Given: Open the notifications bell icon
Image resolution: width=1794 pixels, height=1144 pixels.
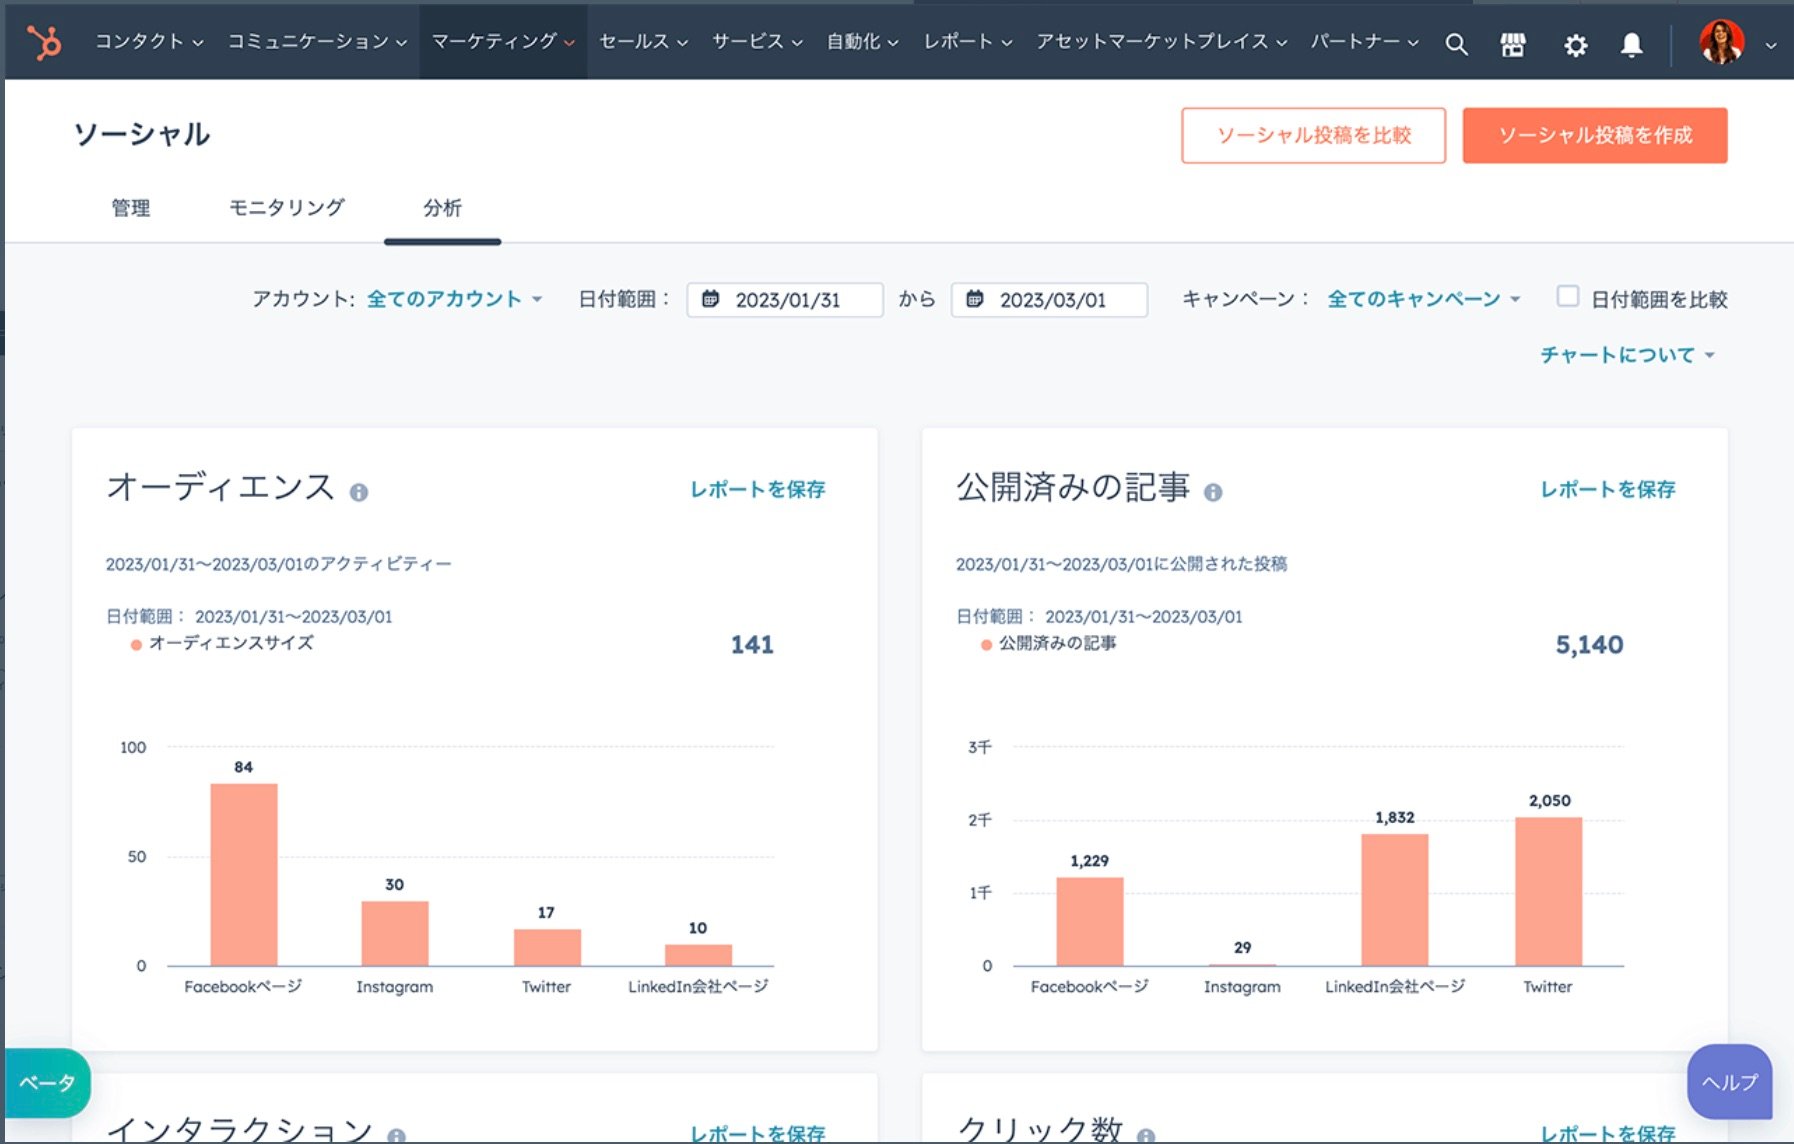Looking at the screenshot, I should (1631, 45).
